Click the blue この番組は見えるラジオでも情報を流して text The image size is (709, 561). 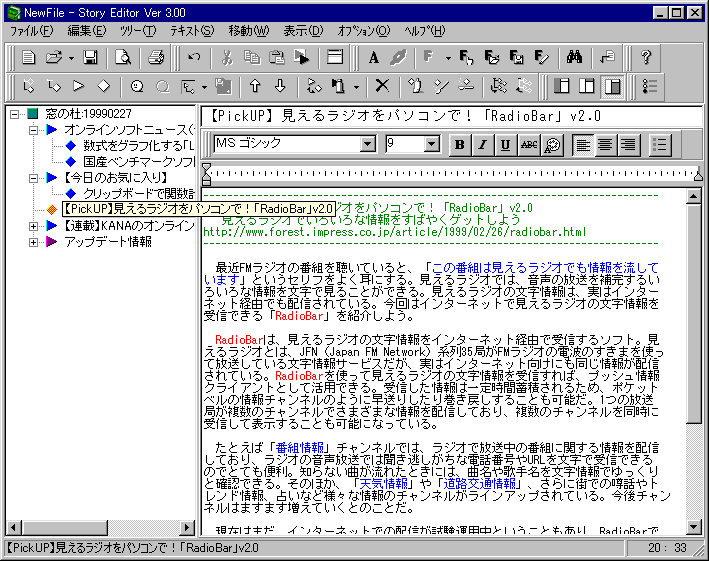click(x=545, y=268)
